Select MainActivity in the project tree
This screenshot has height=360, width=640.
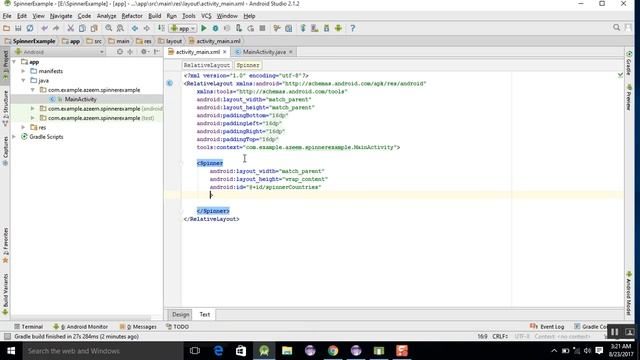tap(80, 99)
